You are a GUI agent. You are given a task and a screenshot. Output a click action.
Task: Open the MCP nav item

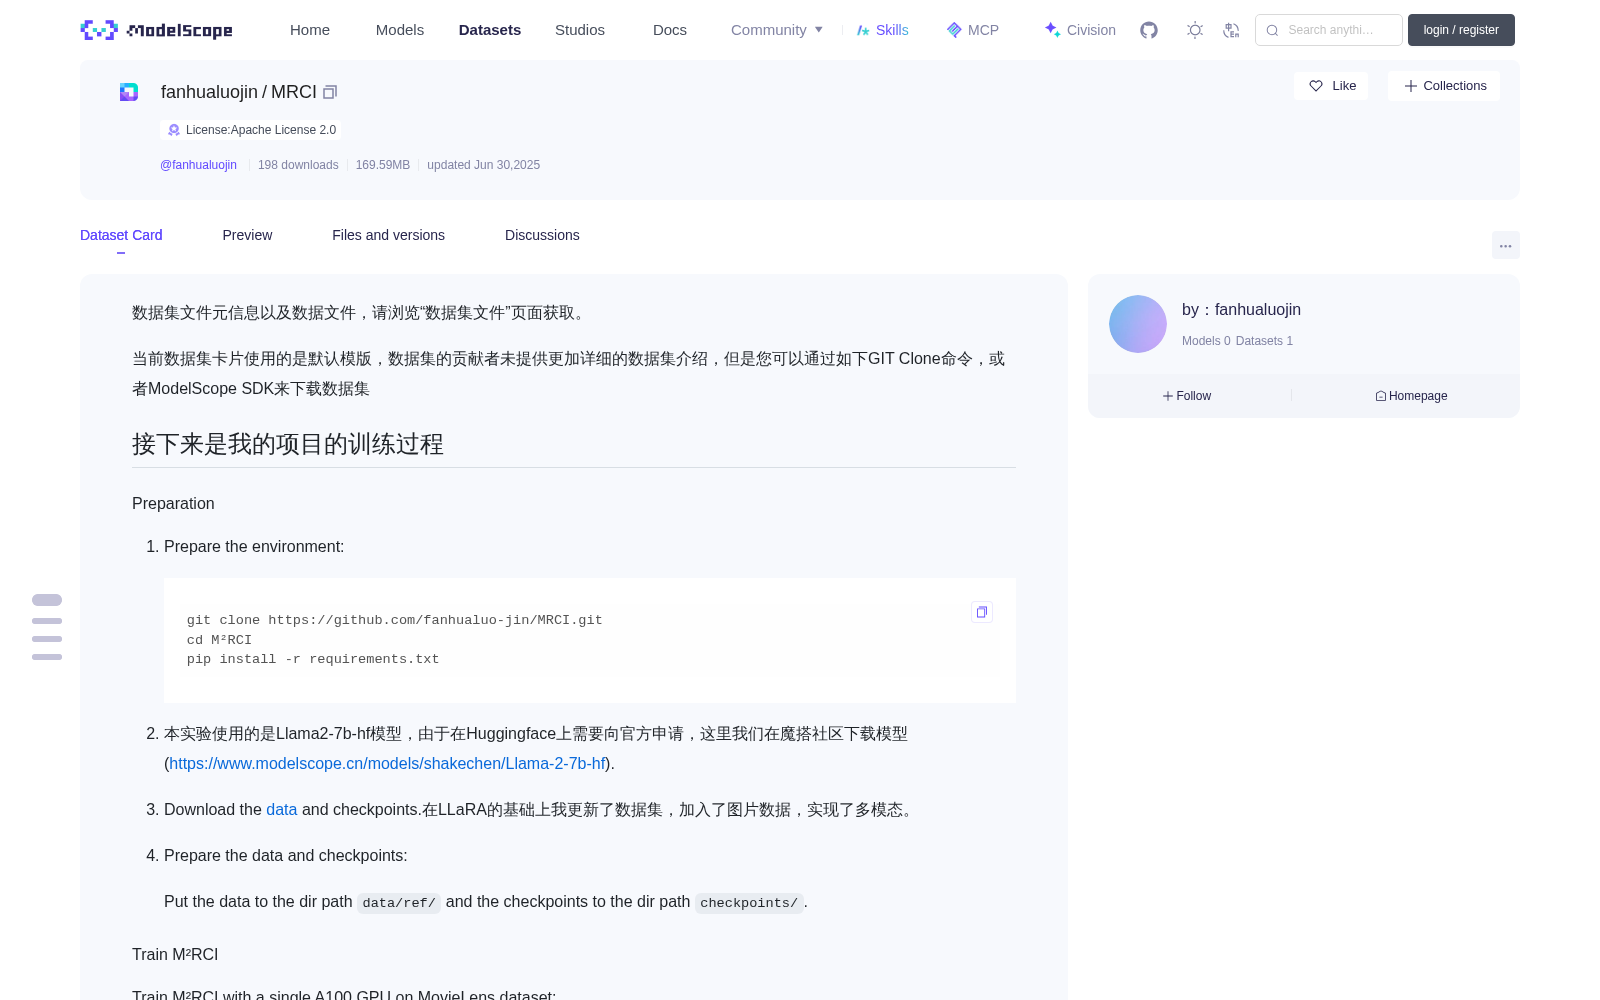[x=973, y=30]
